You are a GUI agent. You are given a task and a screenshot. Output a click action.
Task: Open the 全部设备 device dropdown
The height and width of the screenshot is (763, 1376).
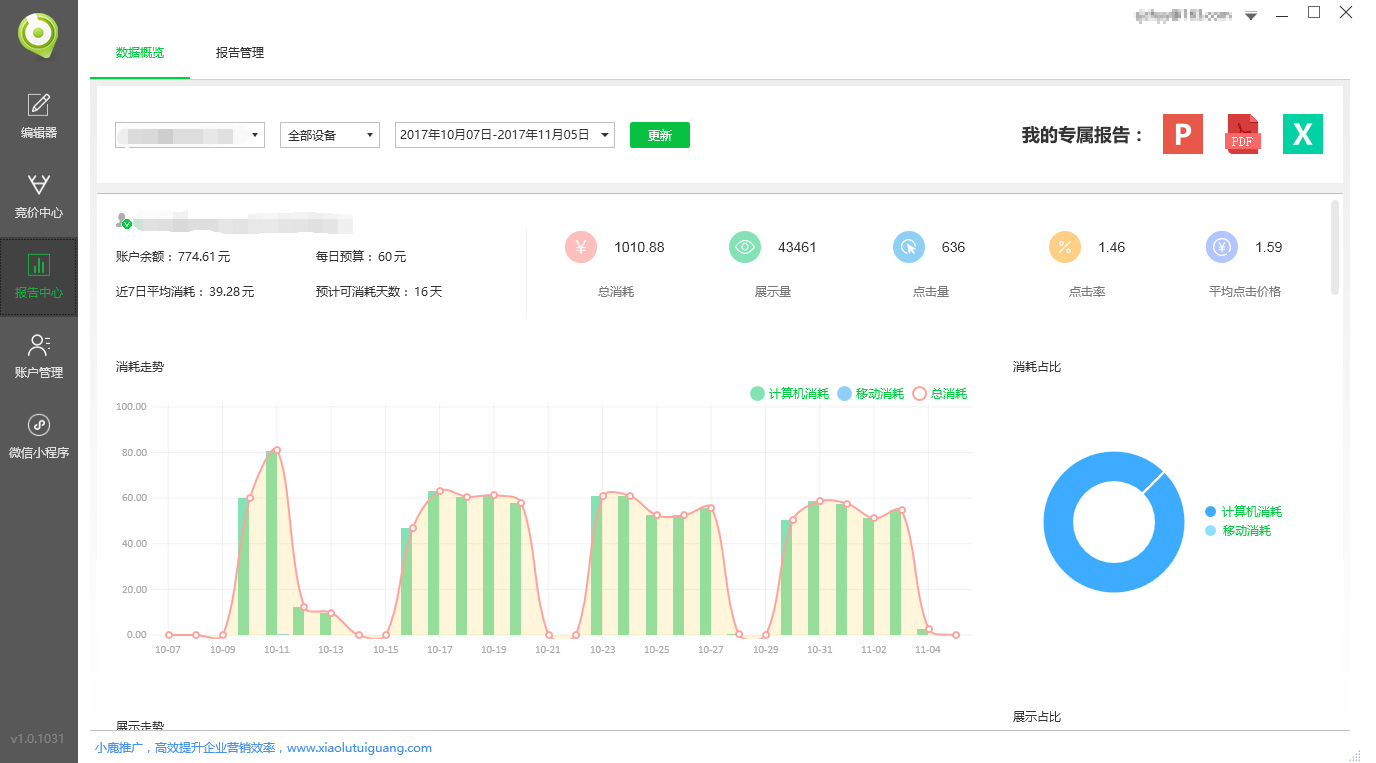[x=329, y=135]
